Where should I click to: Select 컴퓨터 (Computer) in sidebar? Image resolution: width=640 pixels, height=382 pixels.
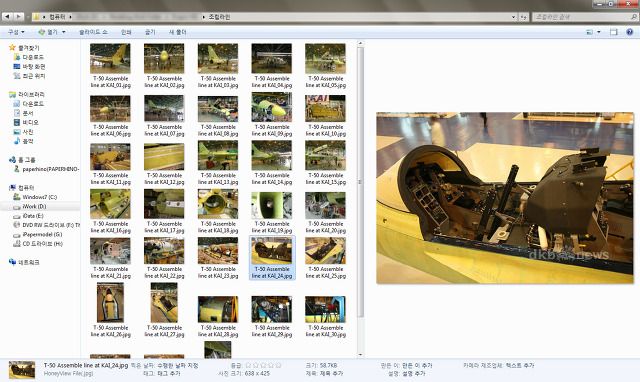22,188
